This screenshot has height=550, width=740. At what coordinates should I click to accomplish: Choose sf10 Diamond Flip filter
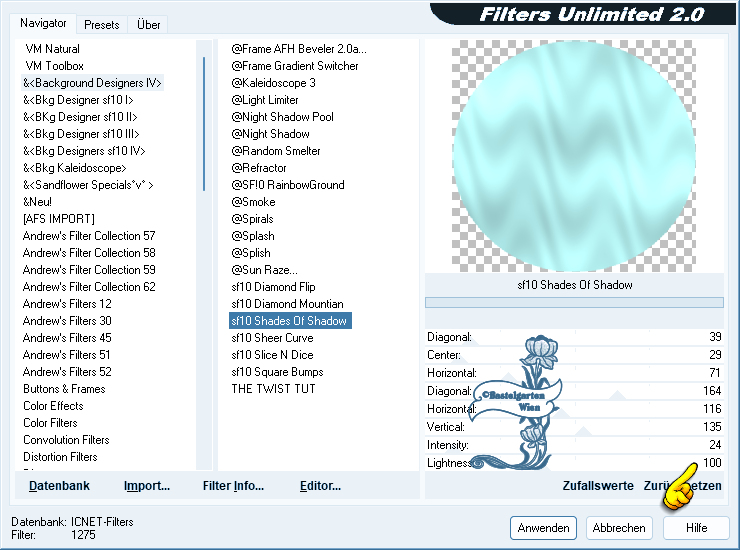tap(273, 287)
